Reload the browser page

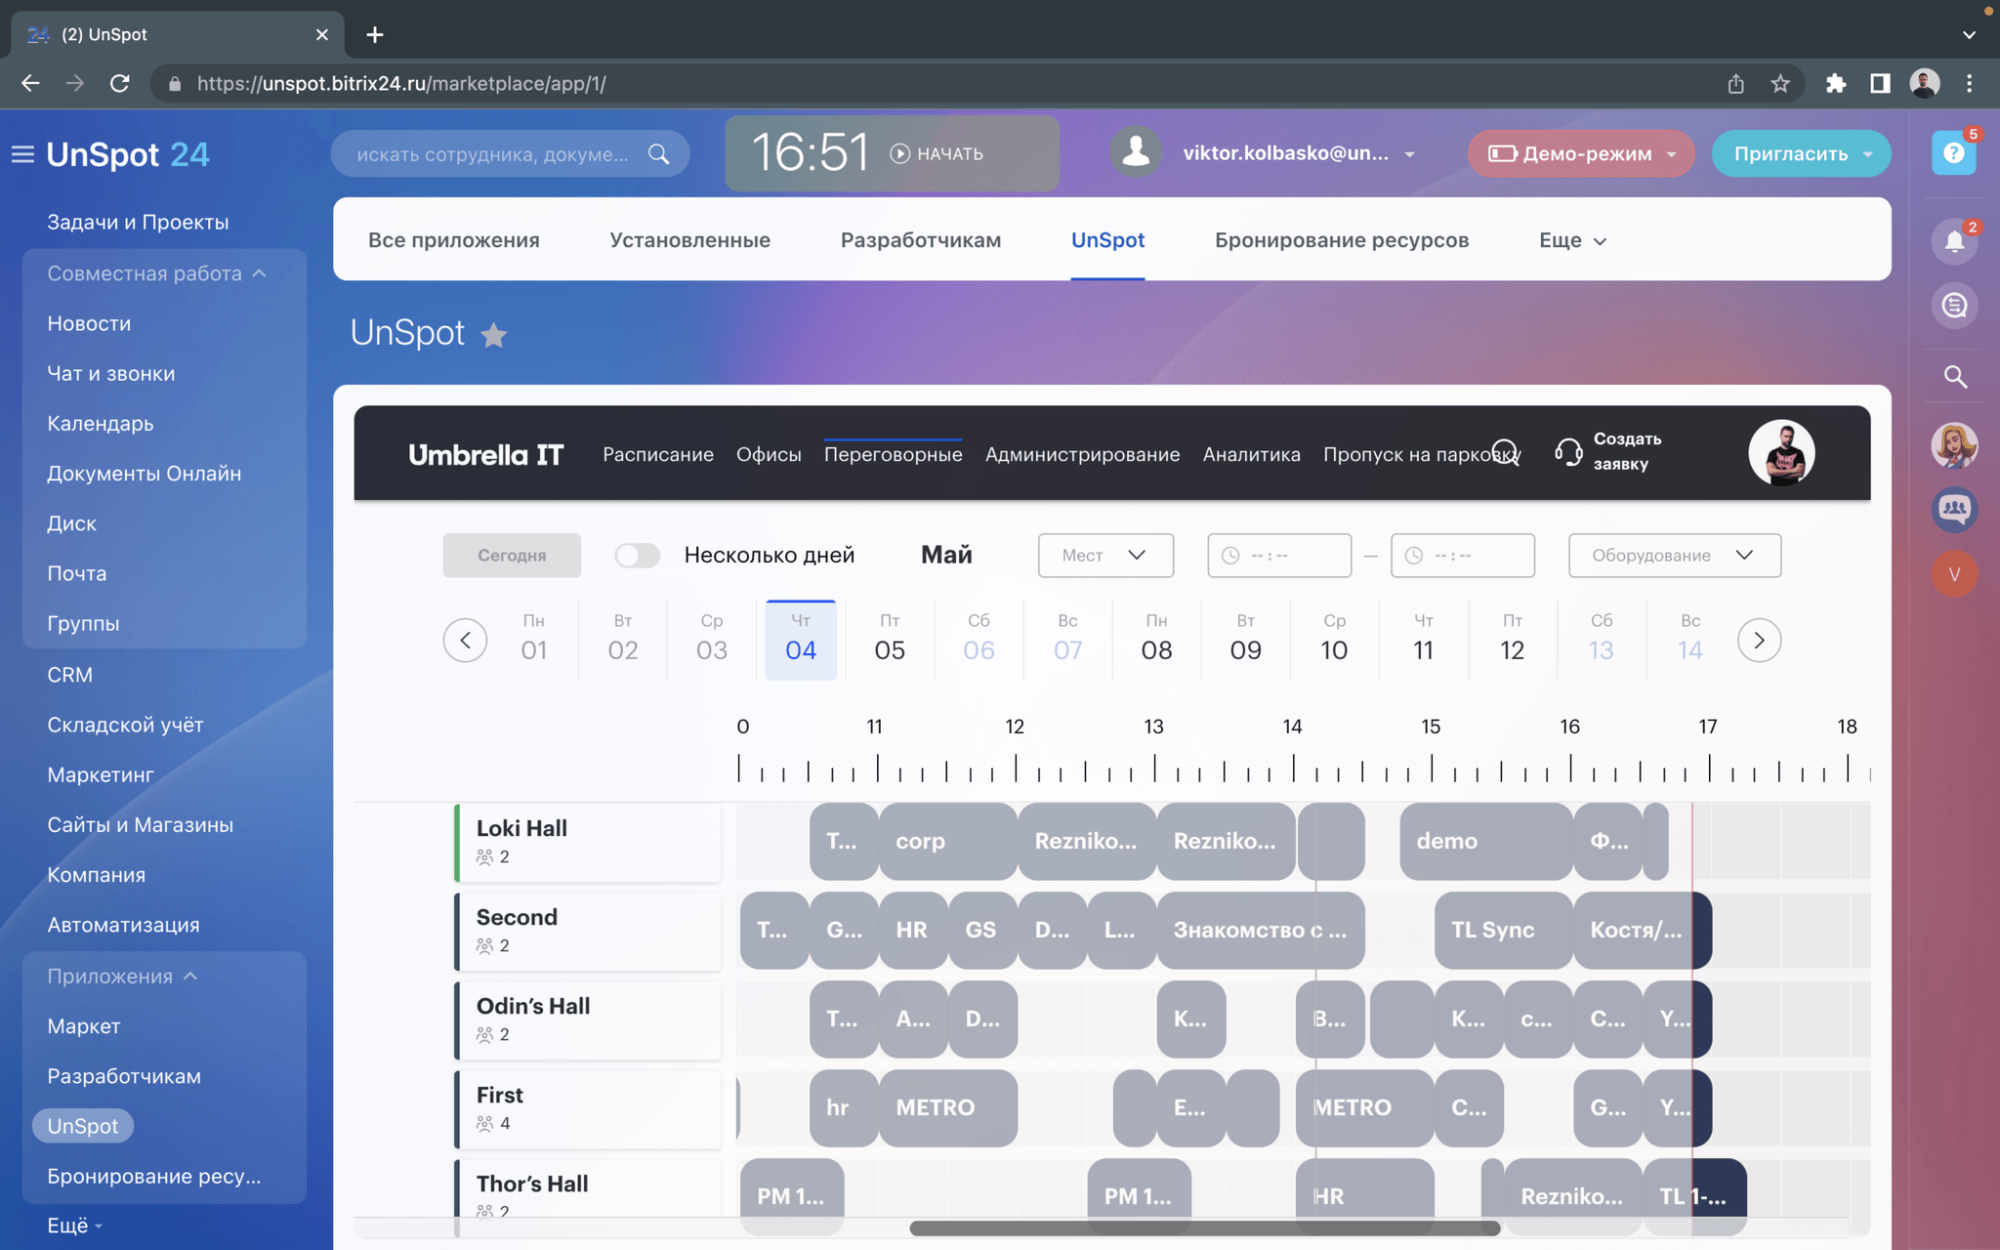[x=119, y=84]
